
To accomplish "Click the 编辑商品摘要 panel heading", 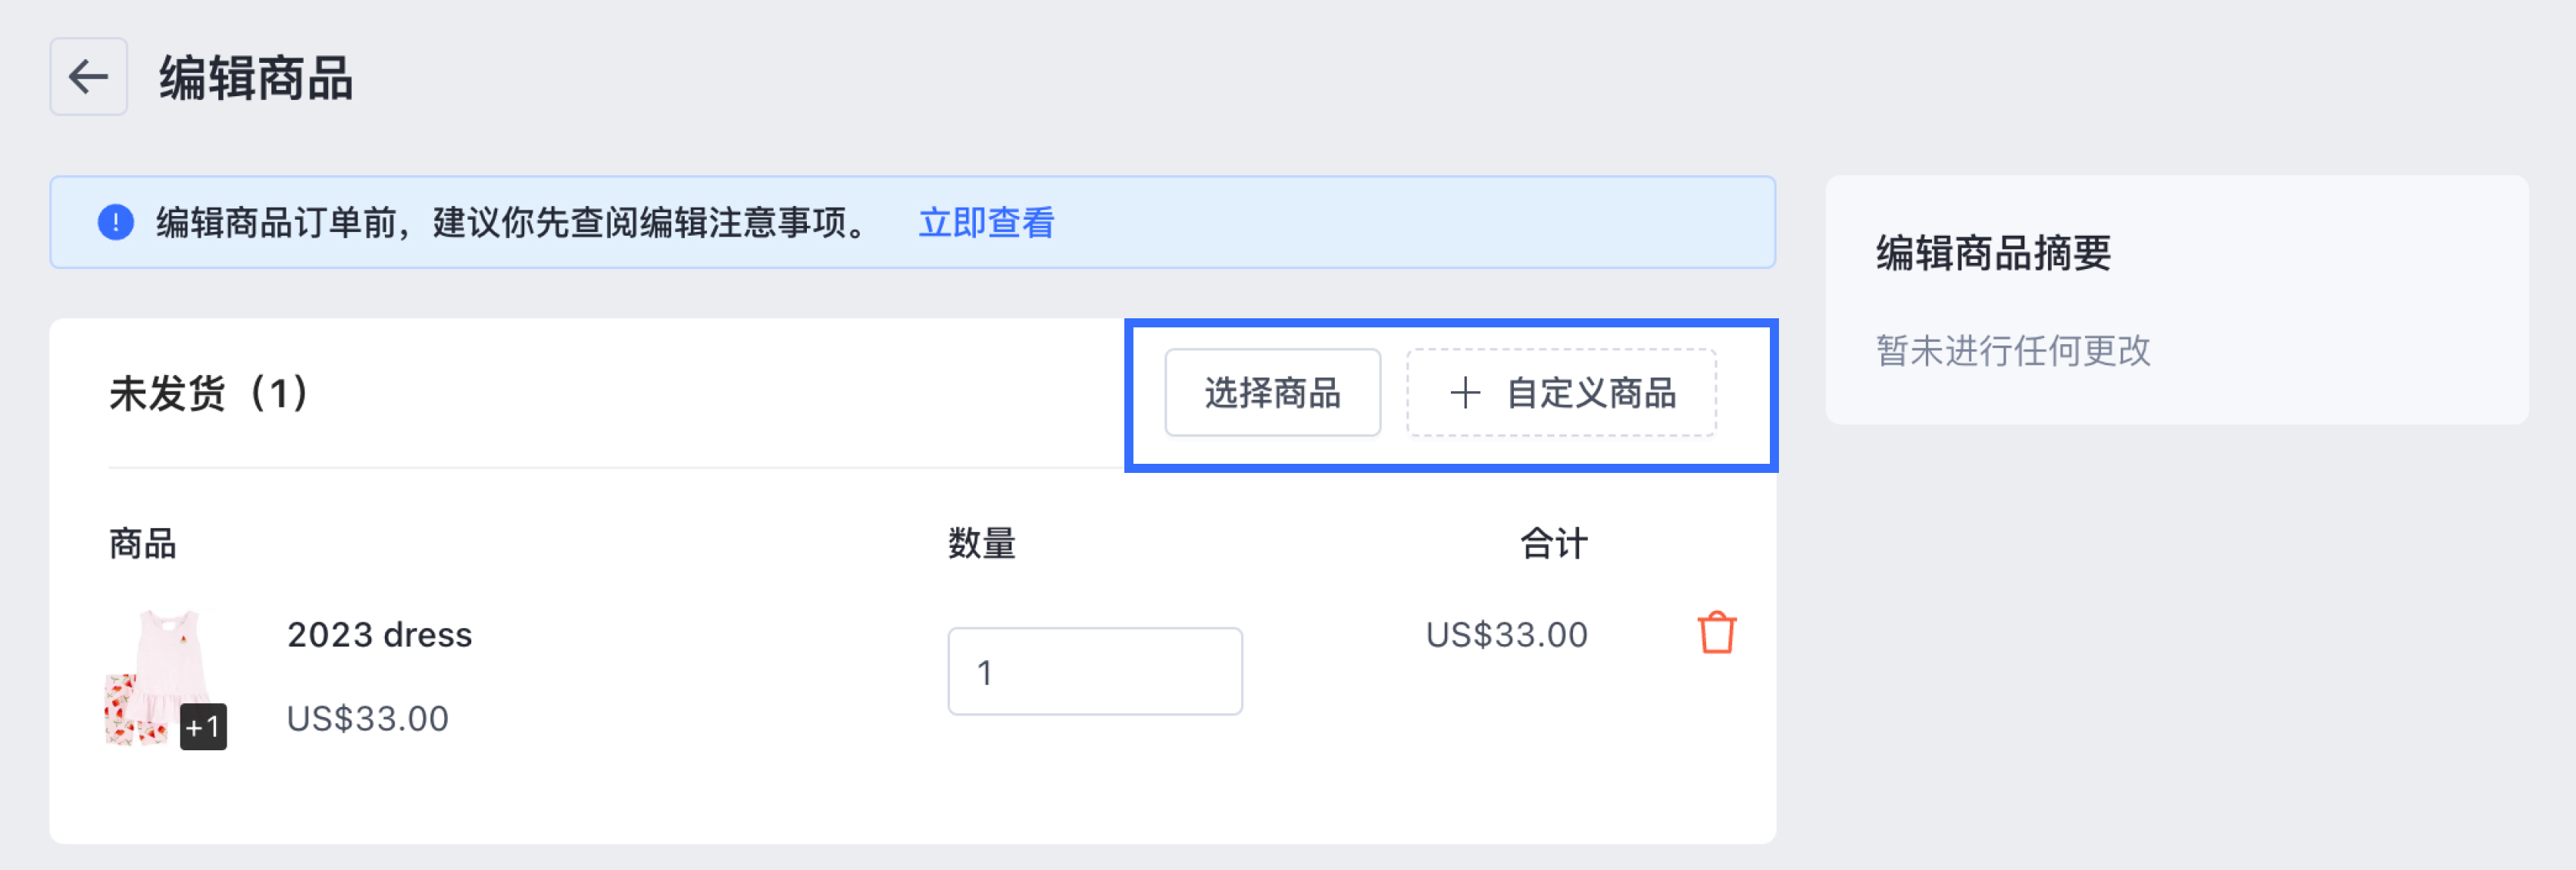I will pos(1993,253).
